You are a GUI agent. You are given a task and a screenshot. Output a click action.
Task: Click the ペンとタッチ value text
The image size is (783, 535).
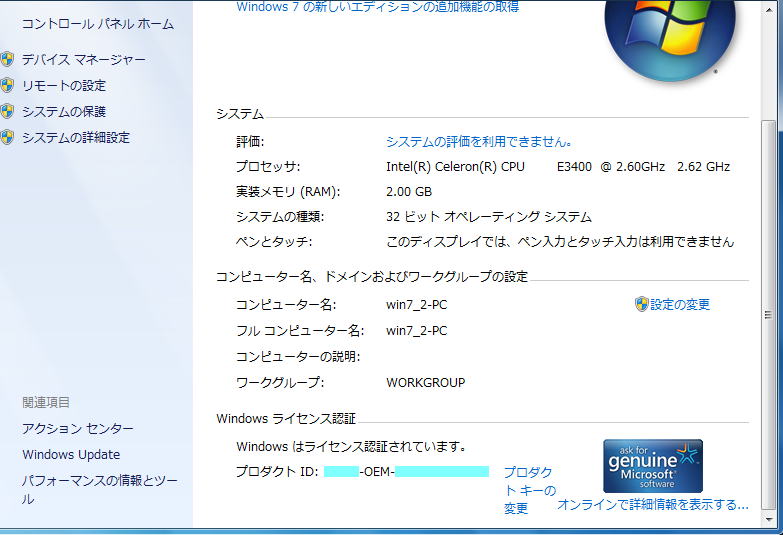pos(560,242)
